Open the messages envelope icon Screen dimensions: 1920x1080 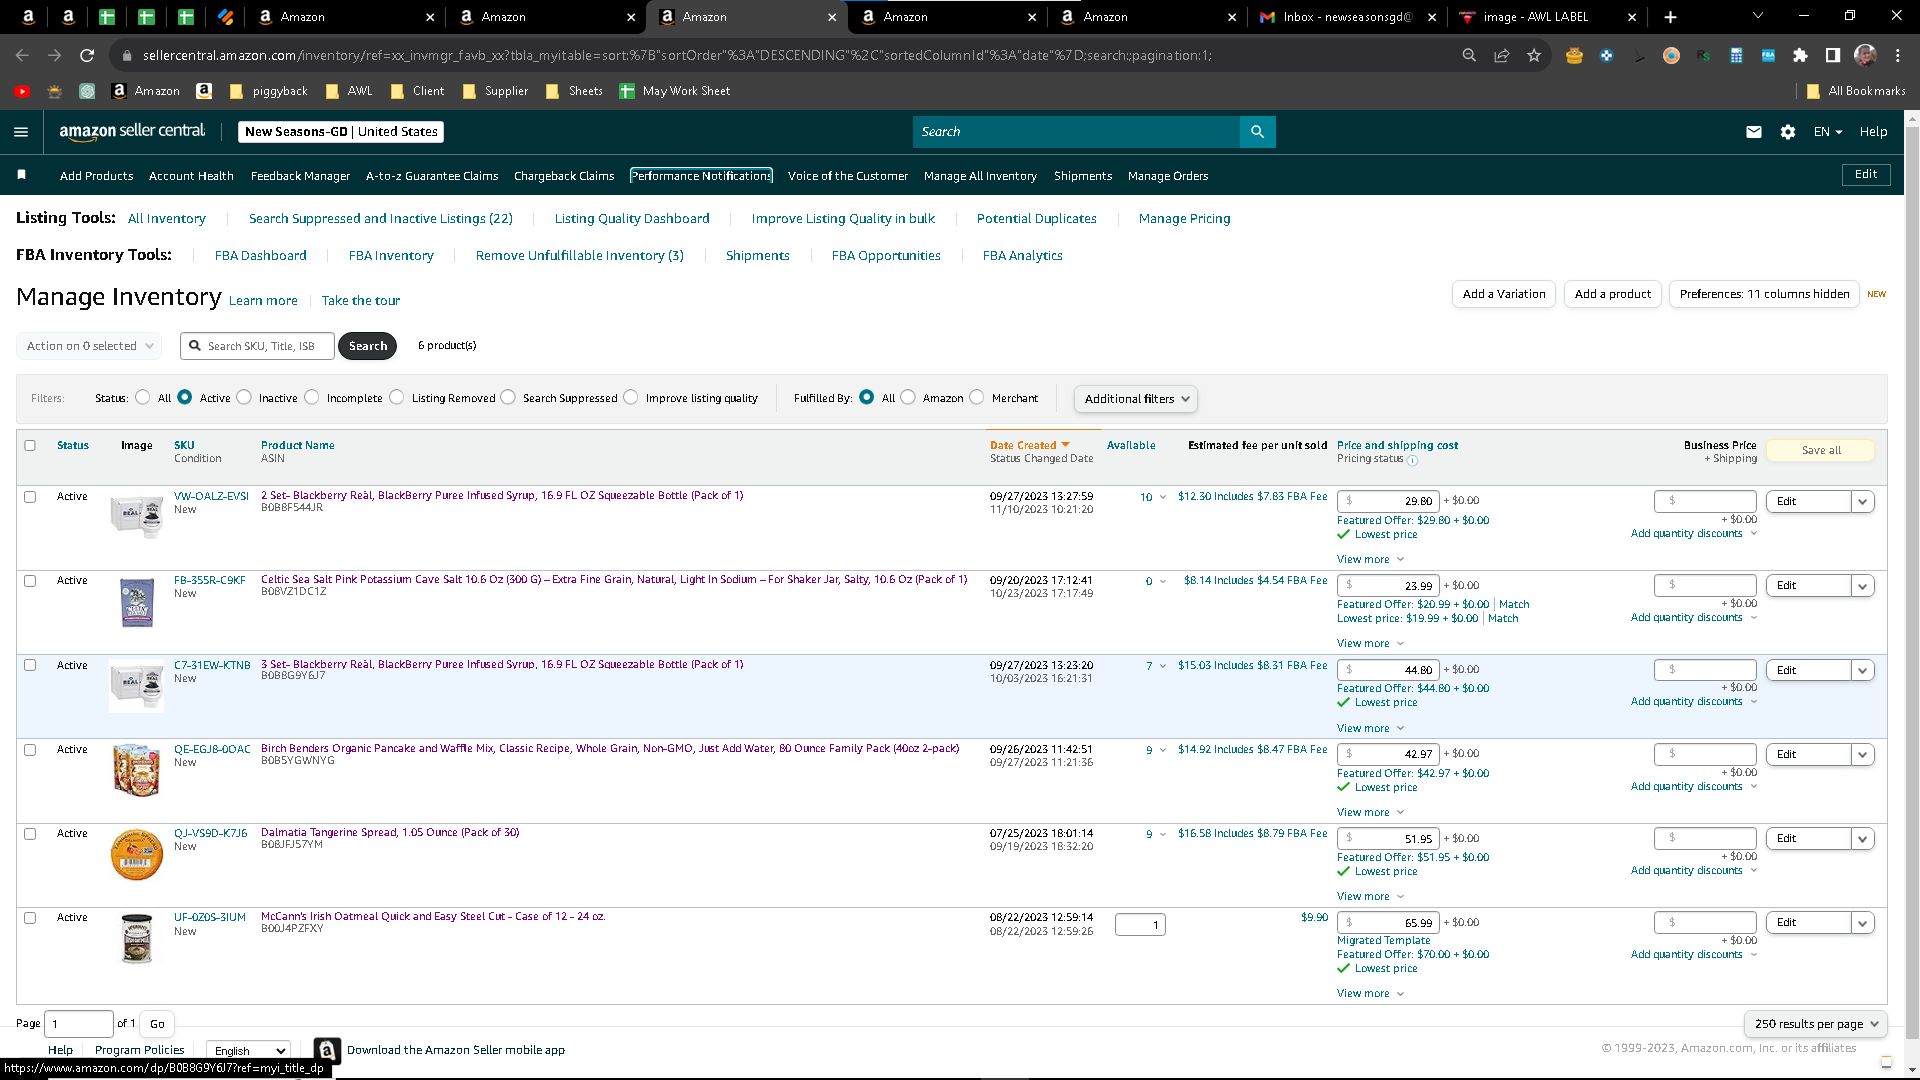coord(1754,132)
